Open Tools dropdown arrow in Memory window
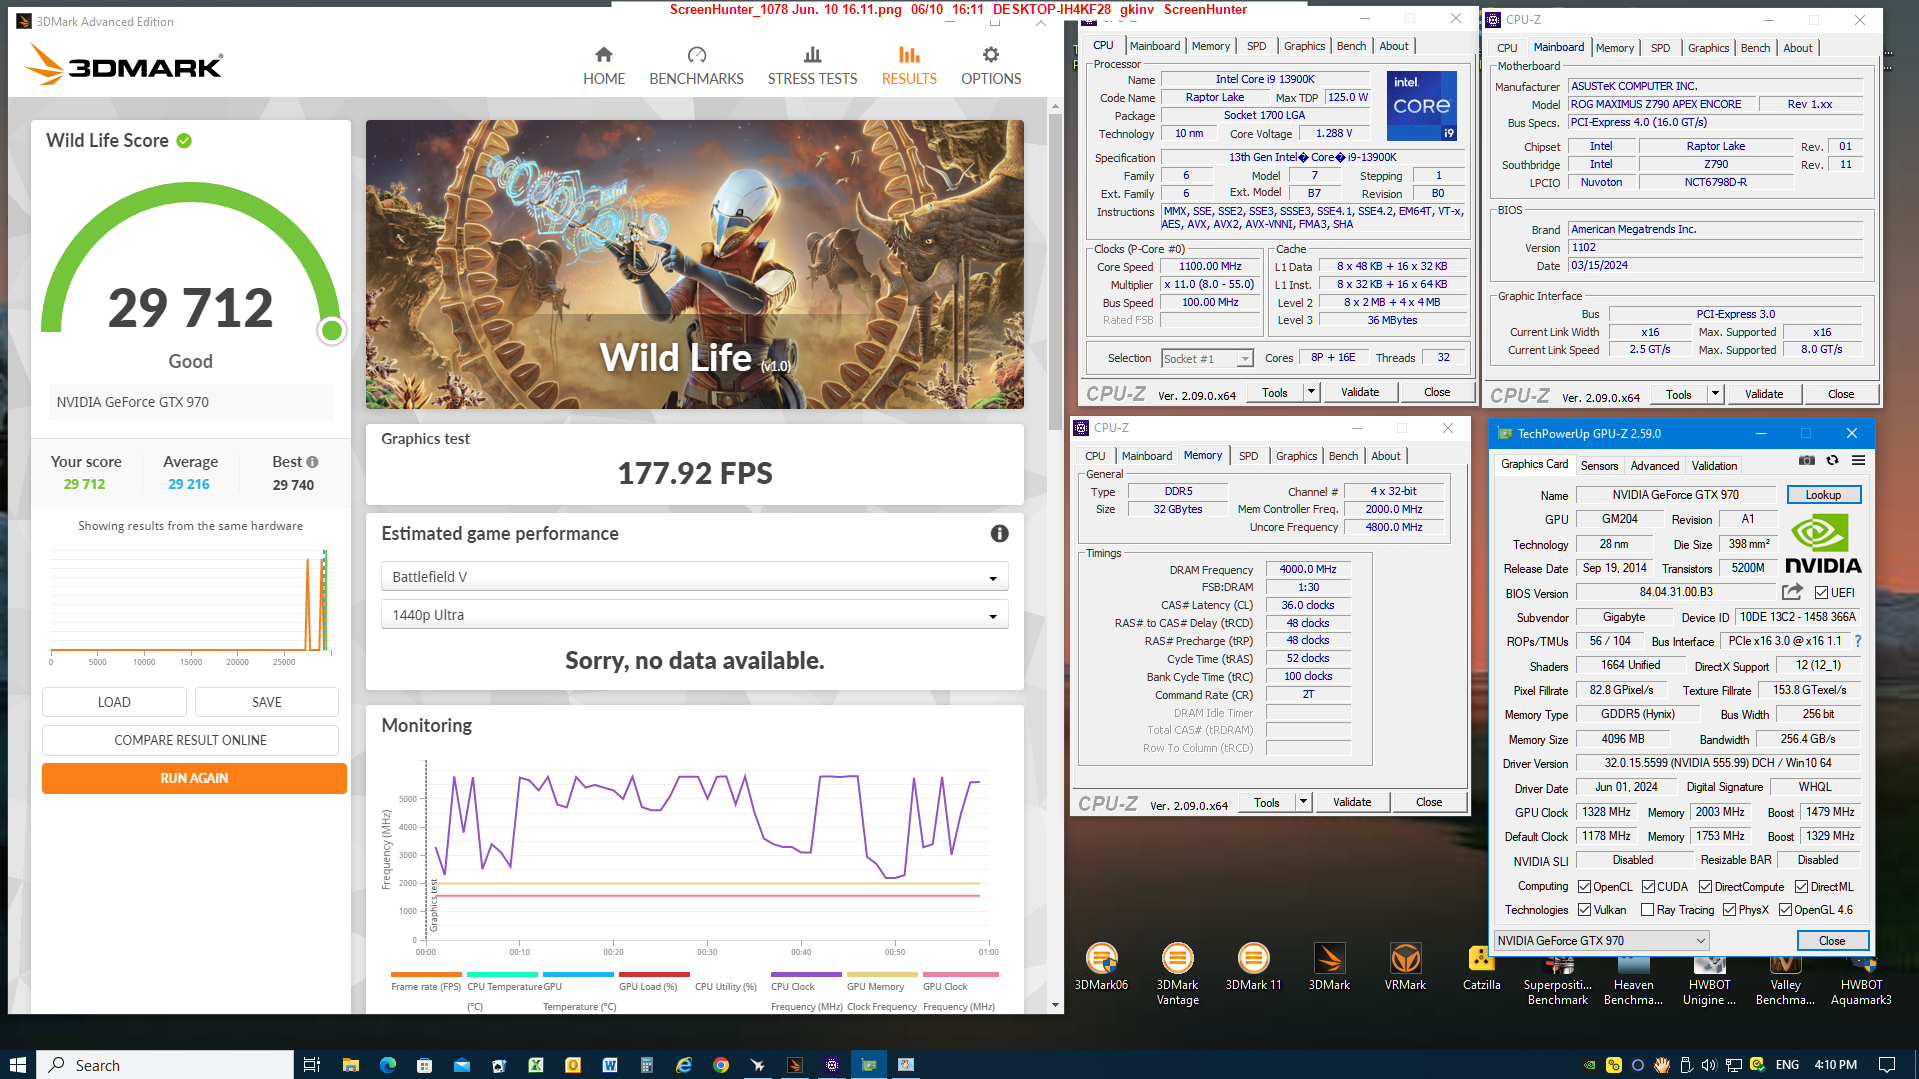1919x1079 pixels. tap(1303, 802)
